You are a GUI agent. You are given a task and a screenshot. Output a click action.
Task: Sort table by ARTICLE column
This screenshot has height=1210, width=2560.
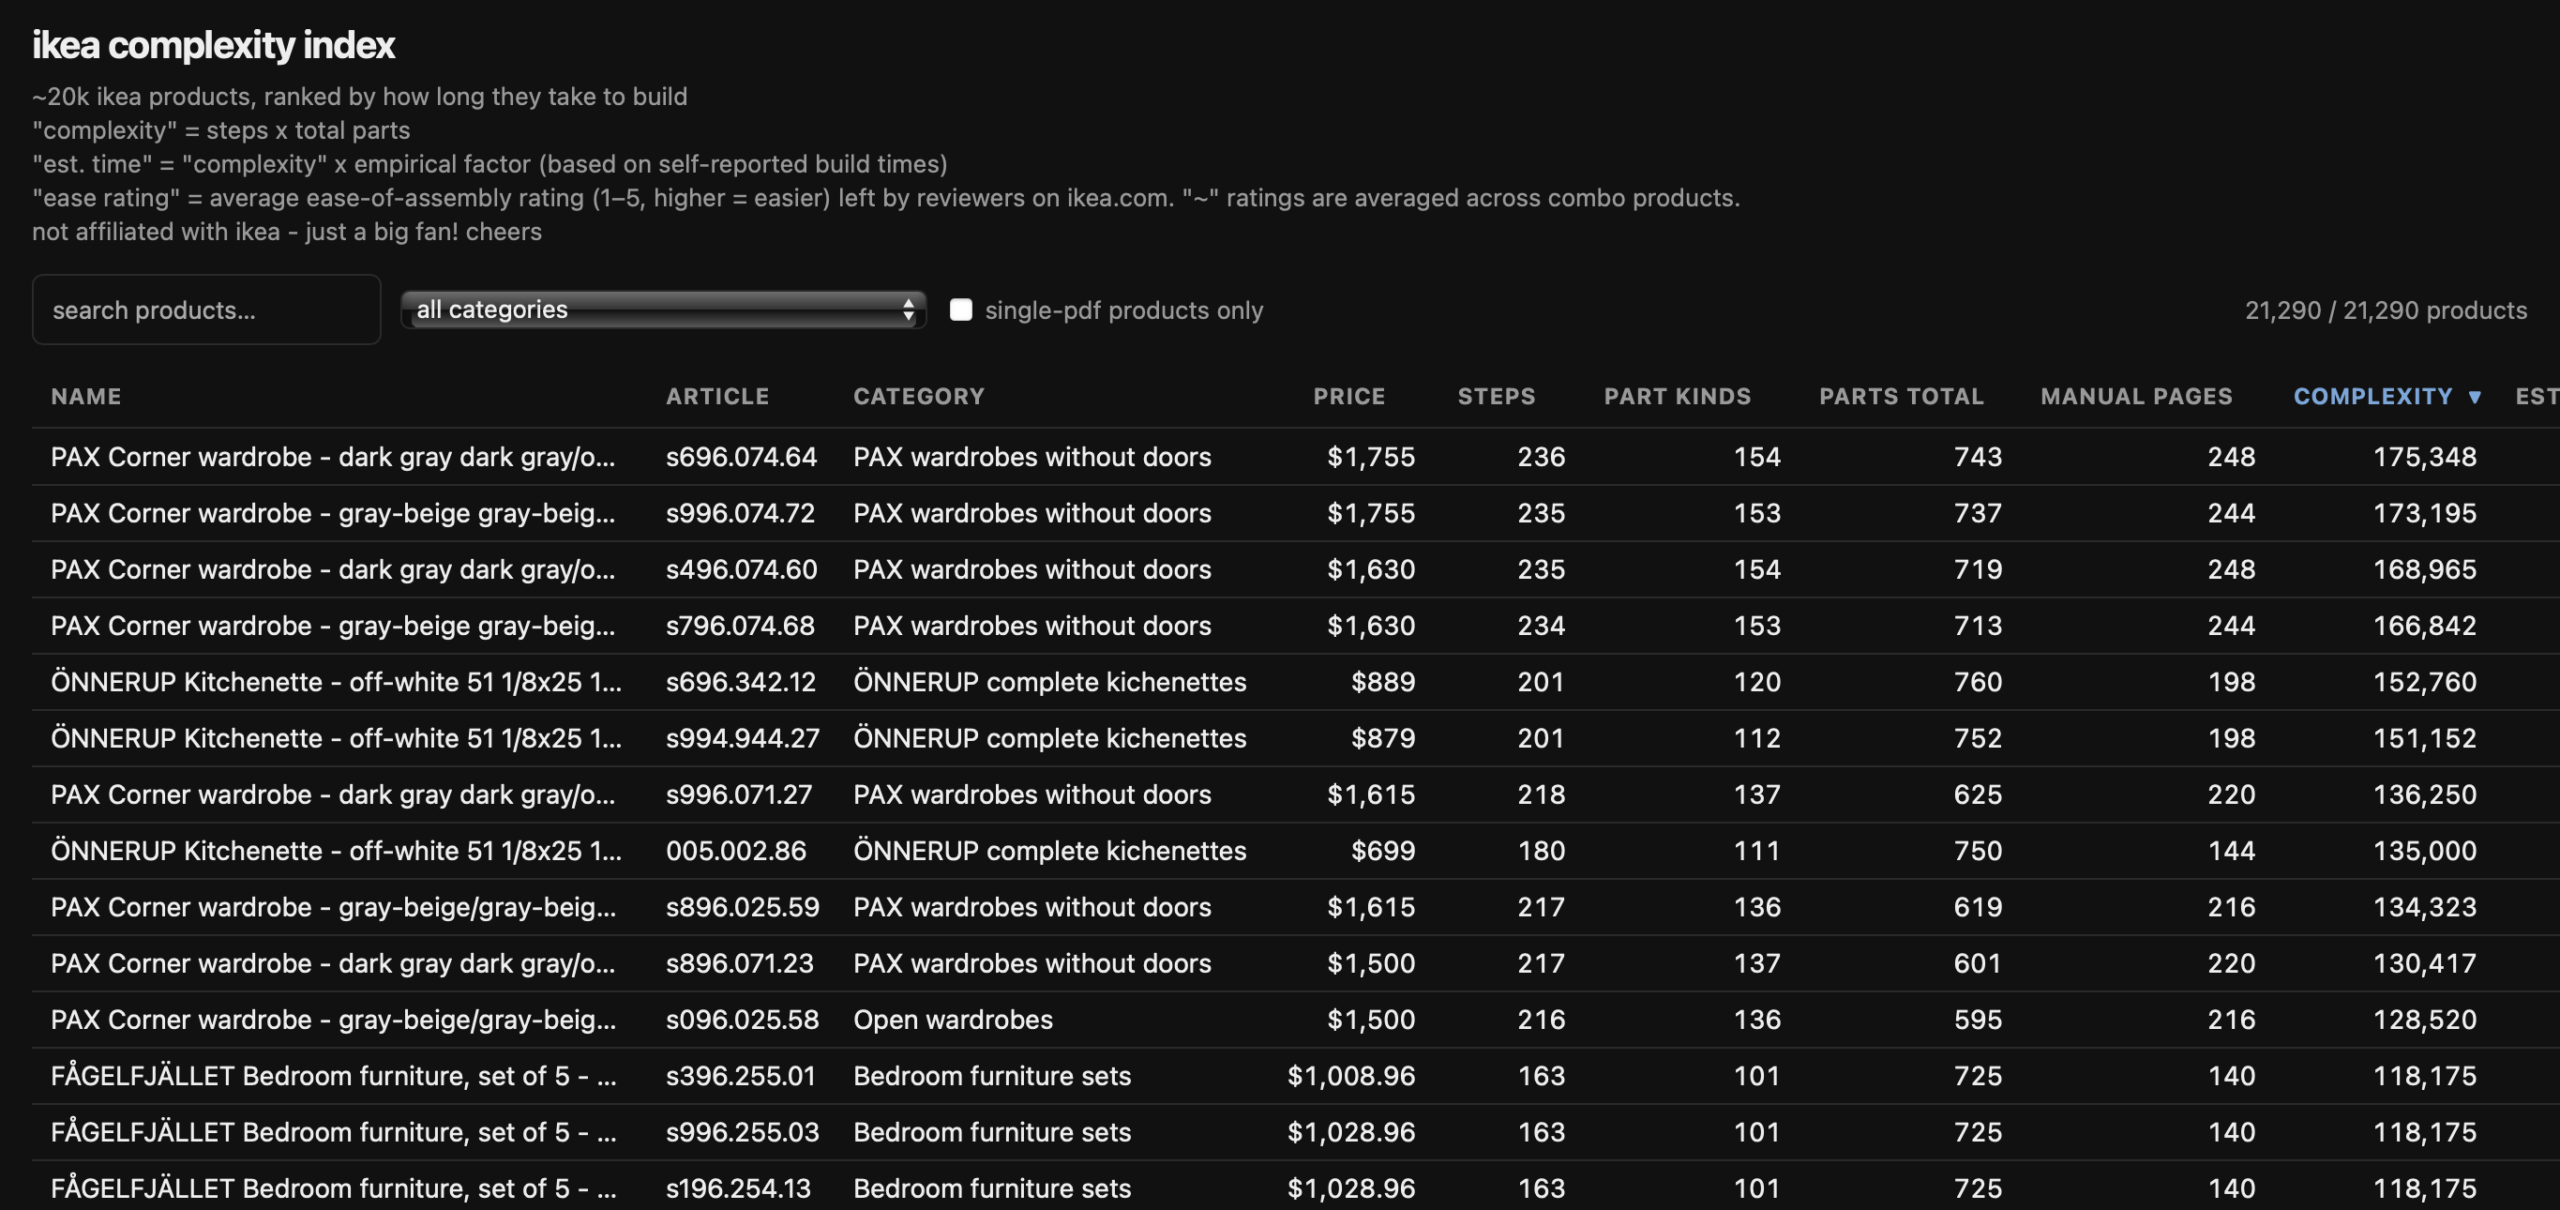tap(718, 397)
